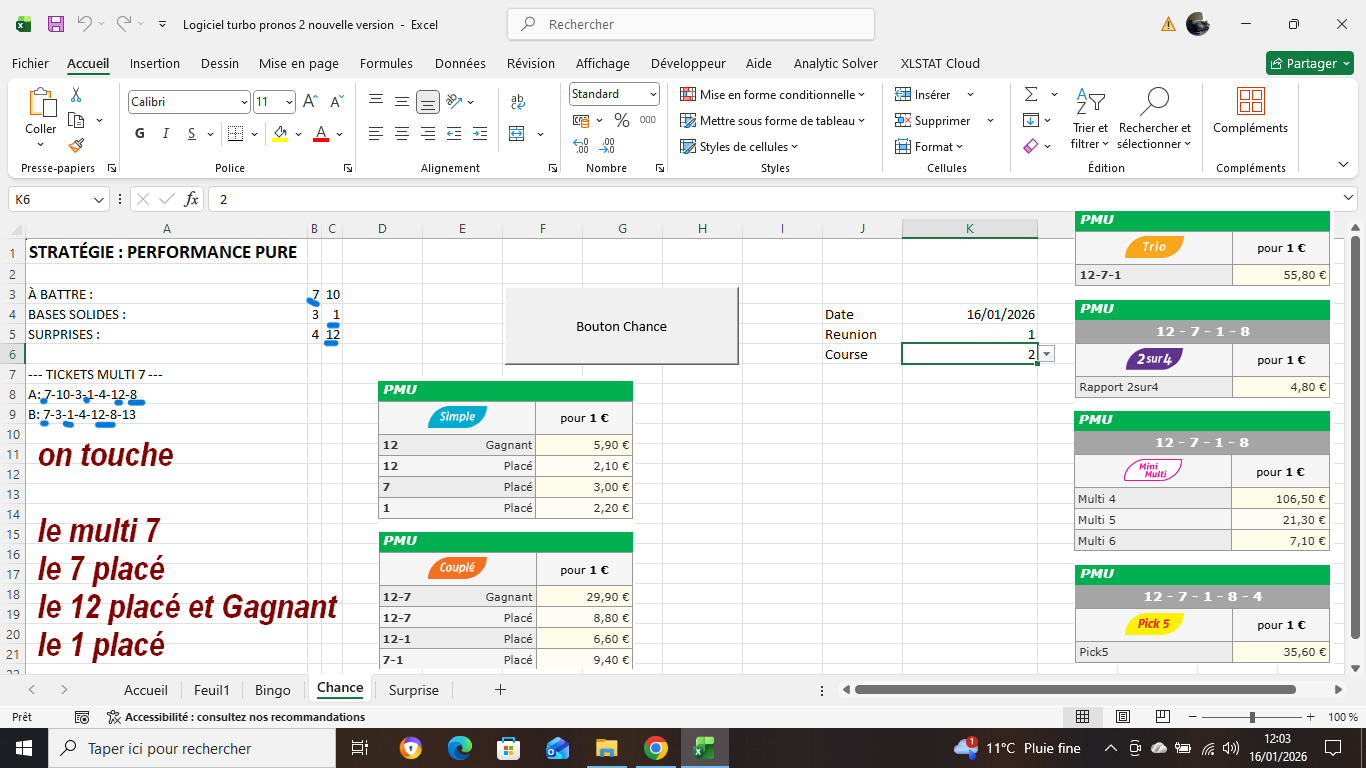Click the increase indent icon

480,134
